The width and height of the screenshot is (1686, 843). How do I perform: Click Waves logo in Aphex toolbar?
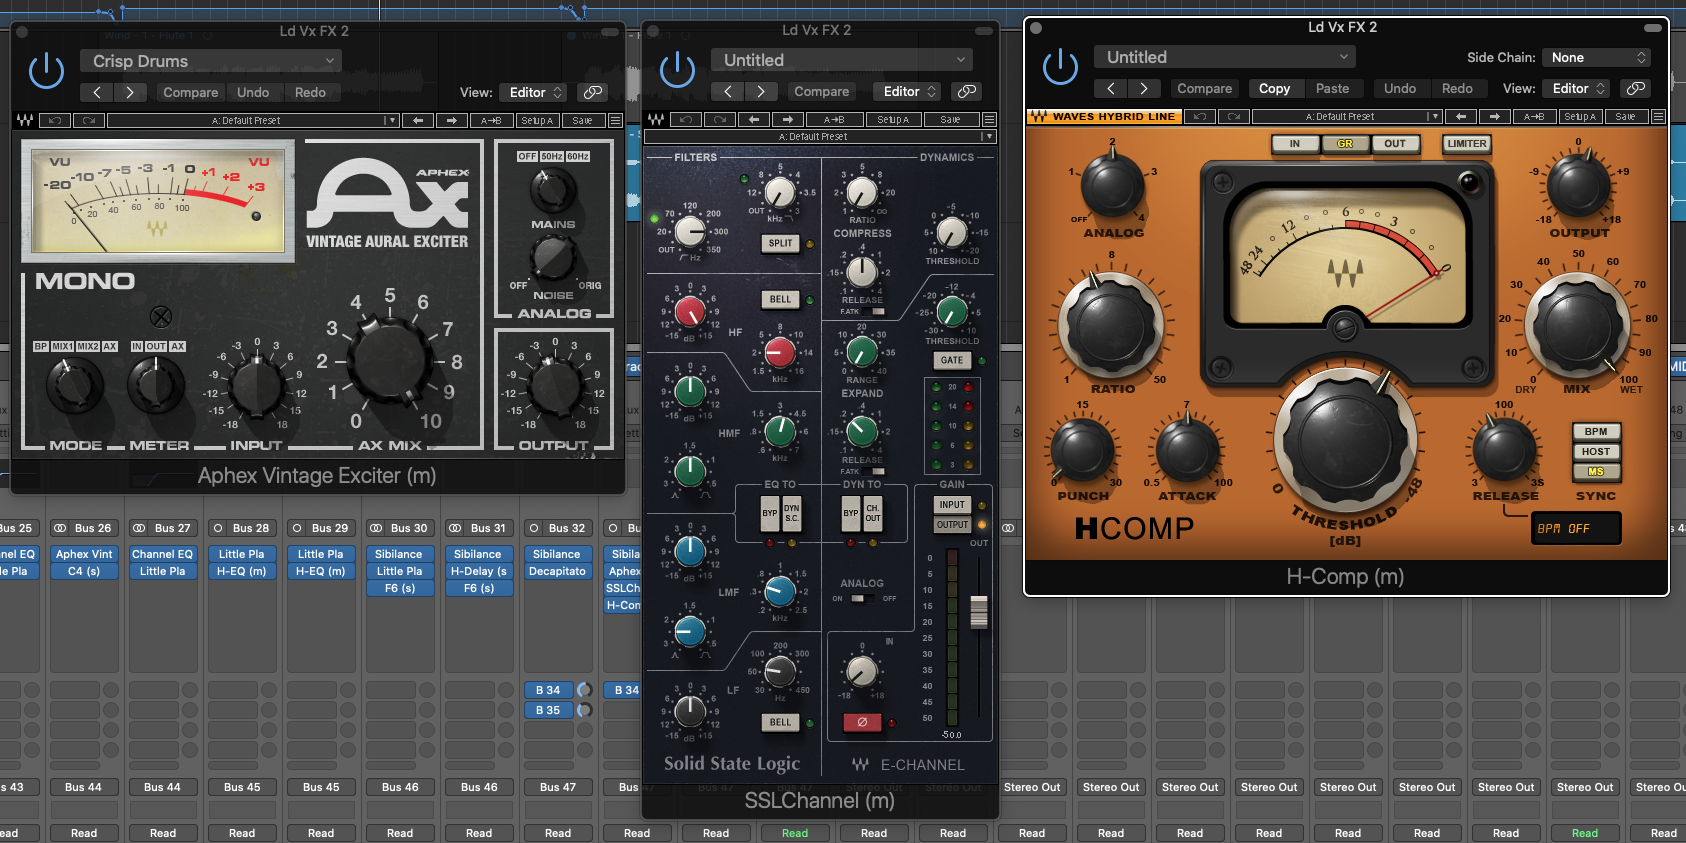coord(25,120)
